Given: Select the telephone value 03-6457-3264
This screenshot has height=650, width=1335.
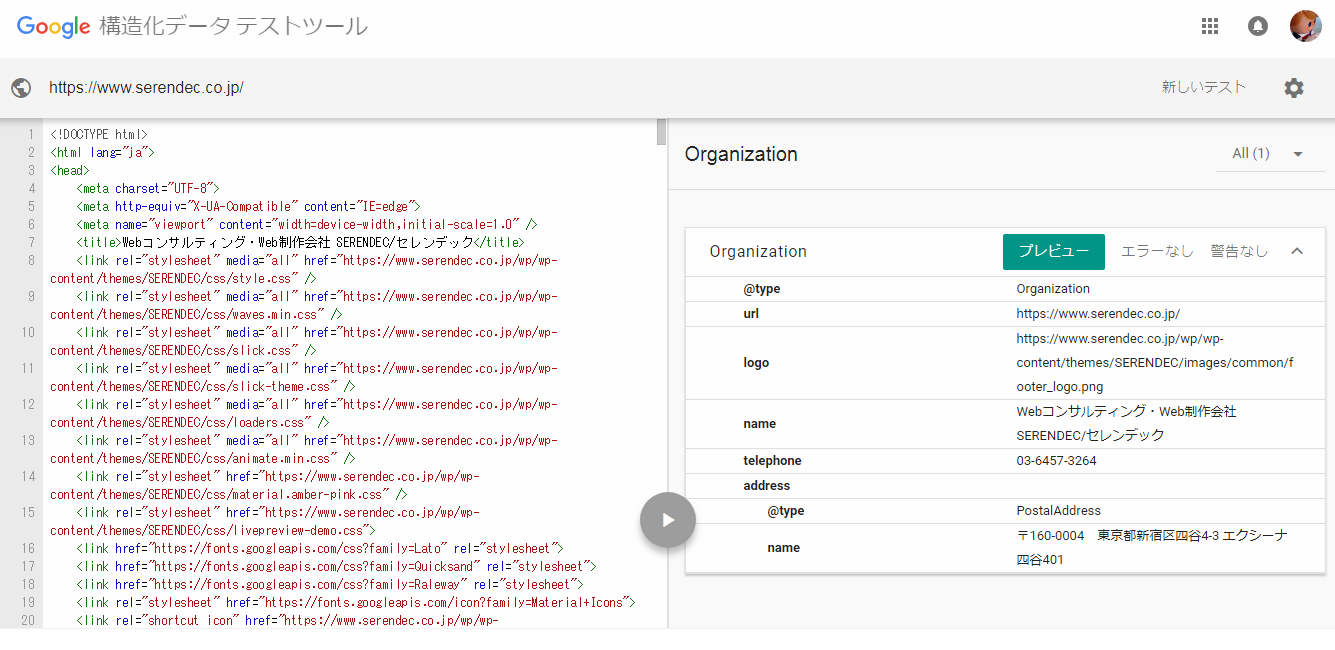Looking at the screenshot, I should [1056, 461].
